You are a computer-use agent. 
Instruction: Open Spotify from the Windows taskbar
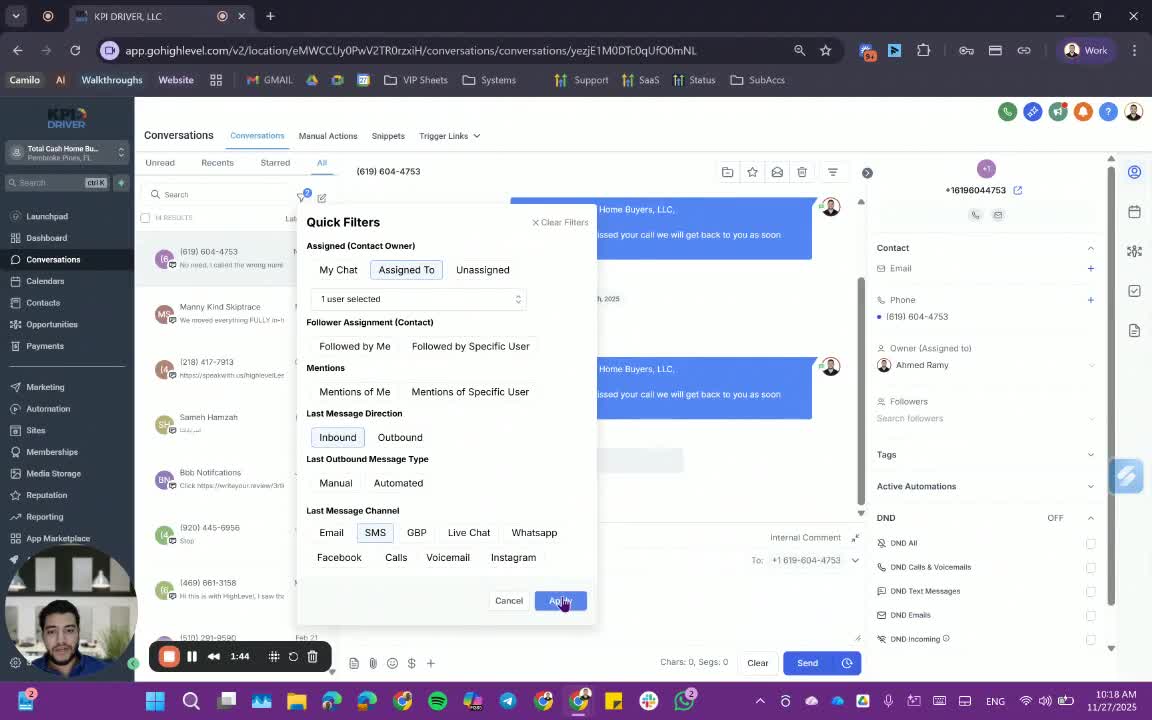437,701
